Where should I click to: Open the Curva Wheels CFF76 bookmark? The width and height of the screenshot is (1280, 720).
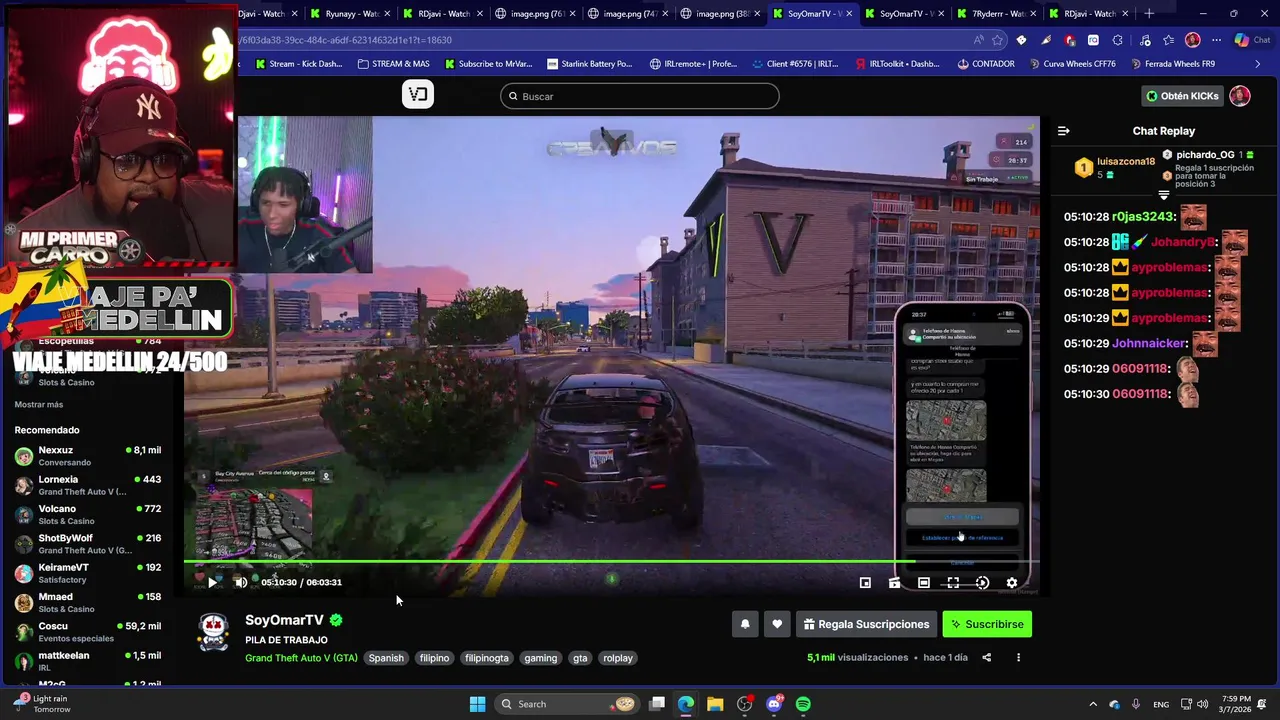(x=1071, y=64)
